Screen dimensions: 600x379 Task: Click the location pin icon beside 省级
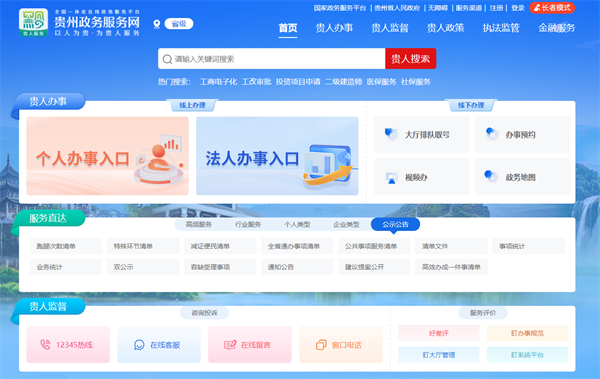pyautogui.click(x=157, y=24)
